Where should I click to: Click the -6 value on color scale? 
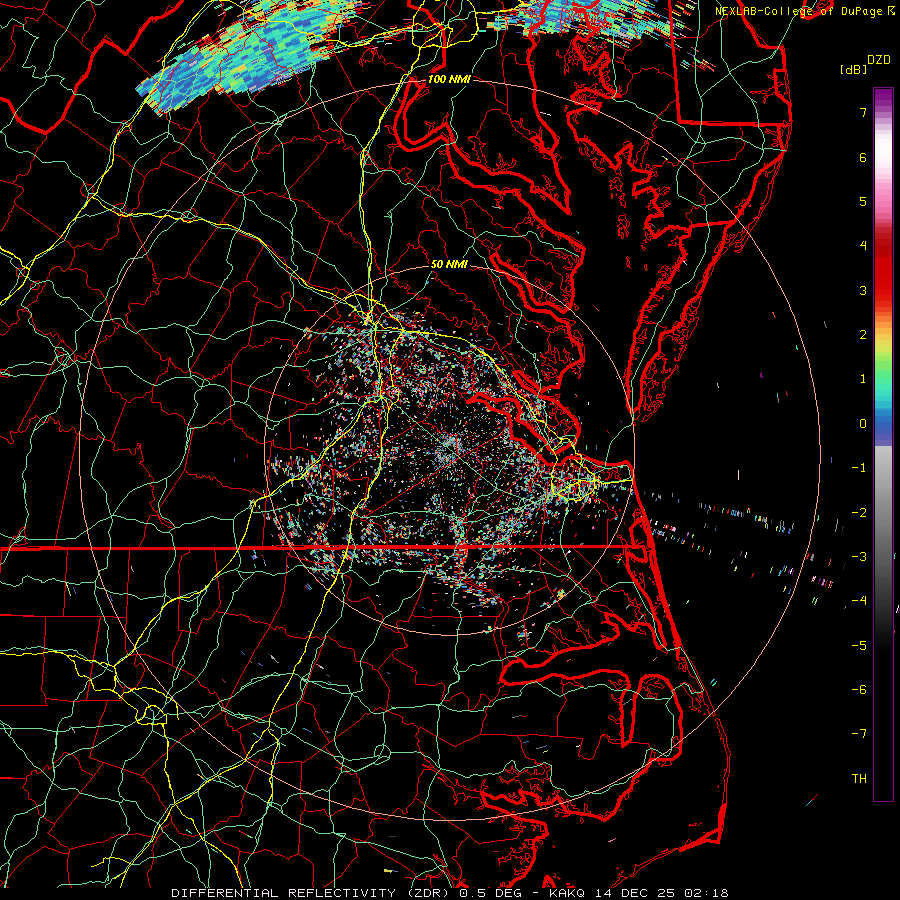859,690
